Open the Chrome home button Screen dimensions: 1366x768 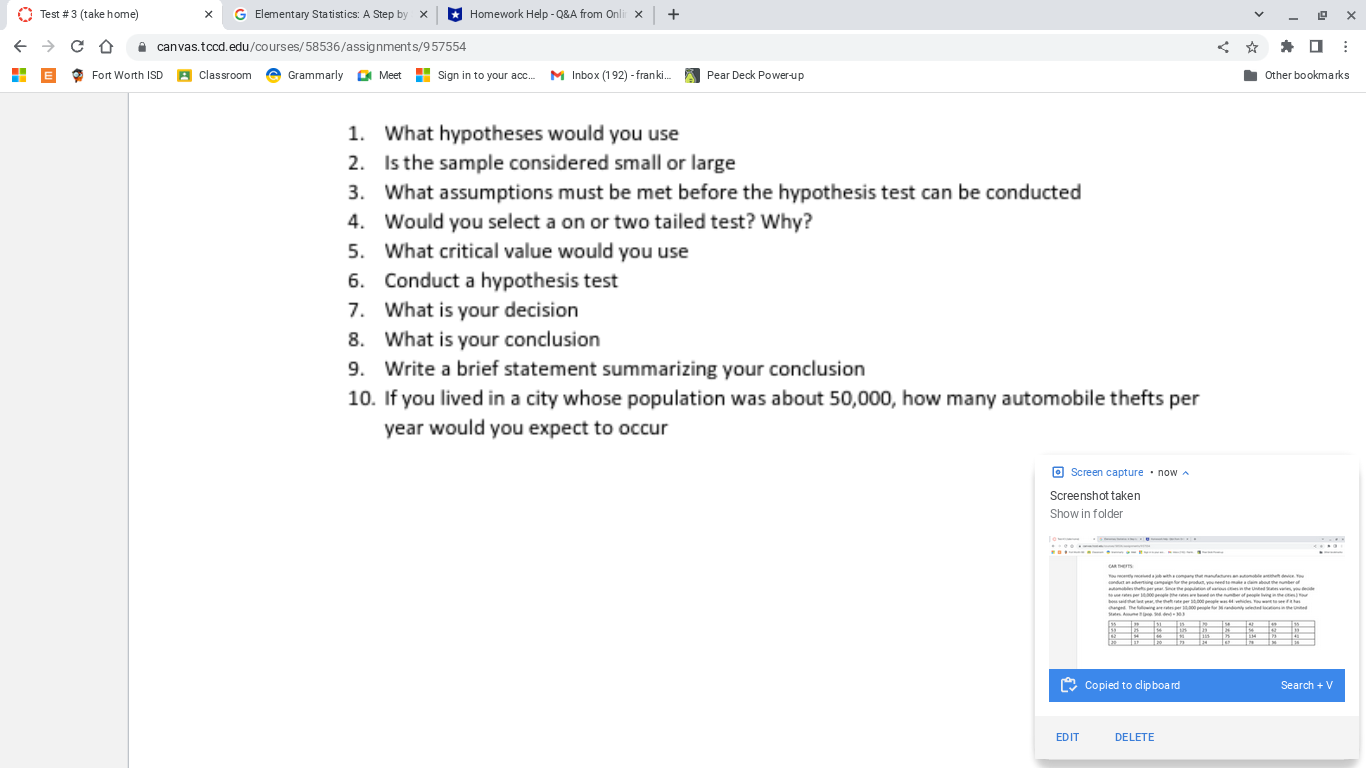click(106, 46)
